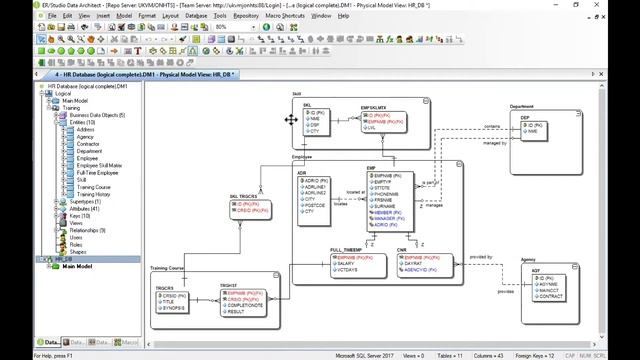Click the Print icon in the toolbar

coord(71,27)
